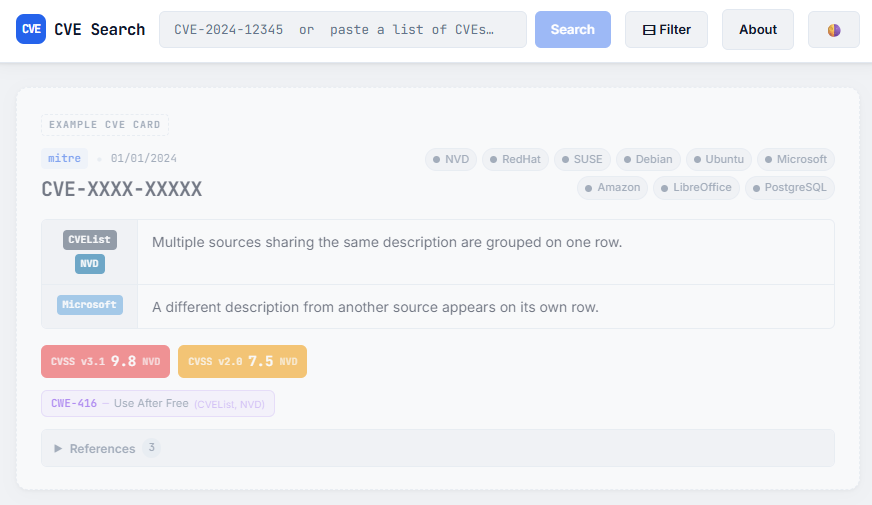Click the PostgreSQL source pill

790,188
